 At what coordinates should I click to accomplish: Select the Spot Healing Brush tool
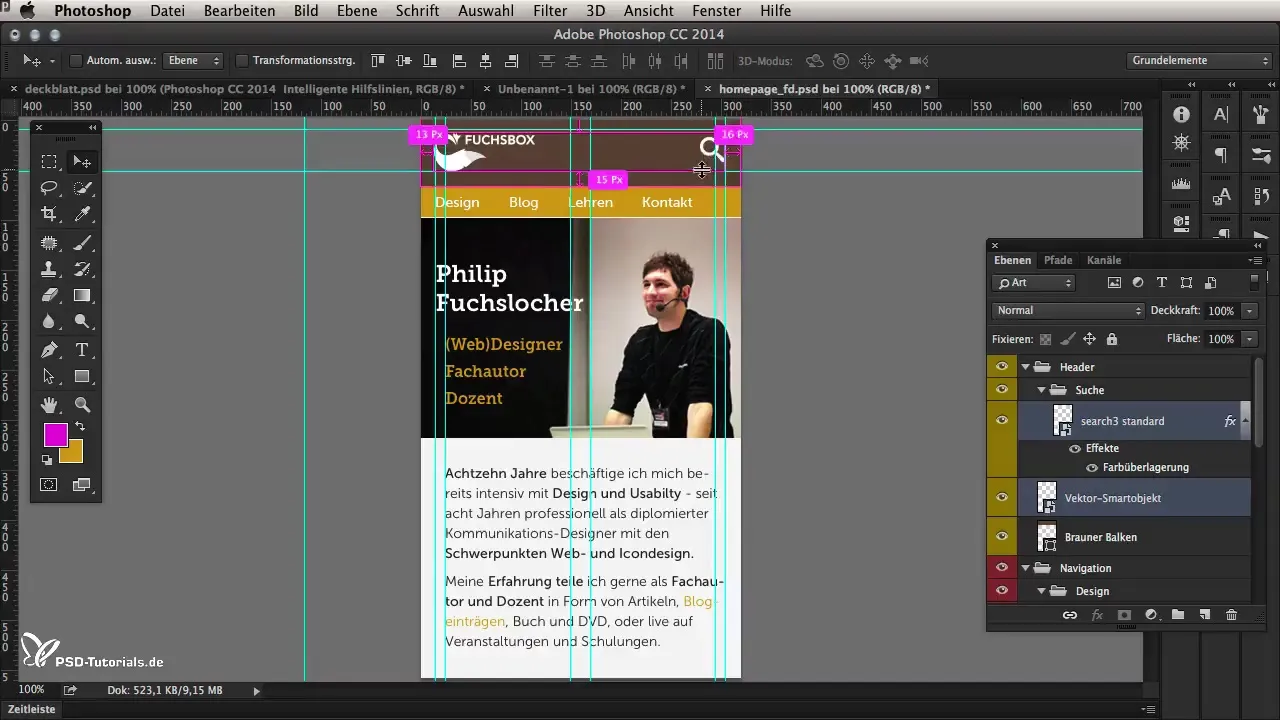(48, 242)
